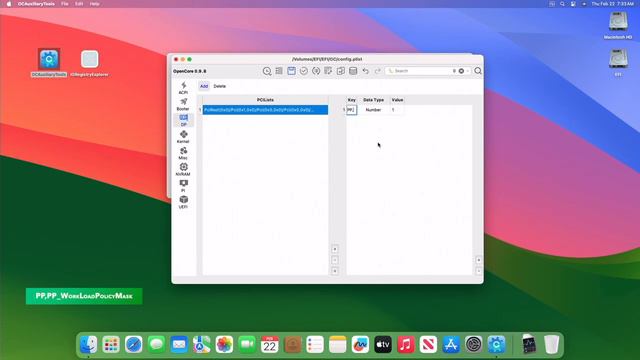
Task: Select the OCAuxiliaryTools desktop icon
Action: tap(49, 62)
